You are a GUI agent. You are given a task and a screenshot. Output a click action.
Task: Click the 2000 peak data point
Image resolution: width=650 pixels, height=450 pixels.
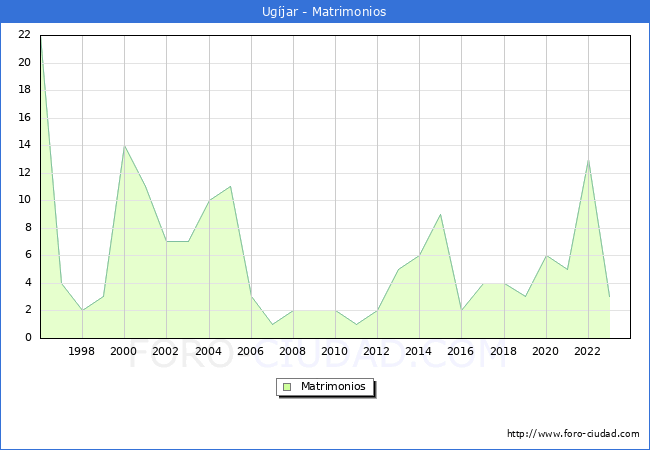point(124,146)
